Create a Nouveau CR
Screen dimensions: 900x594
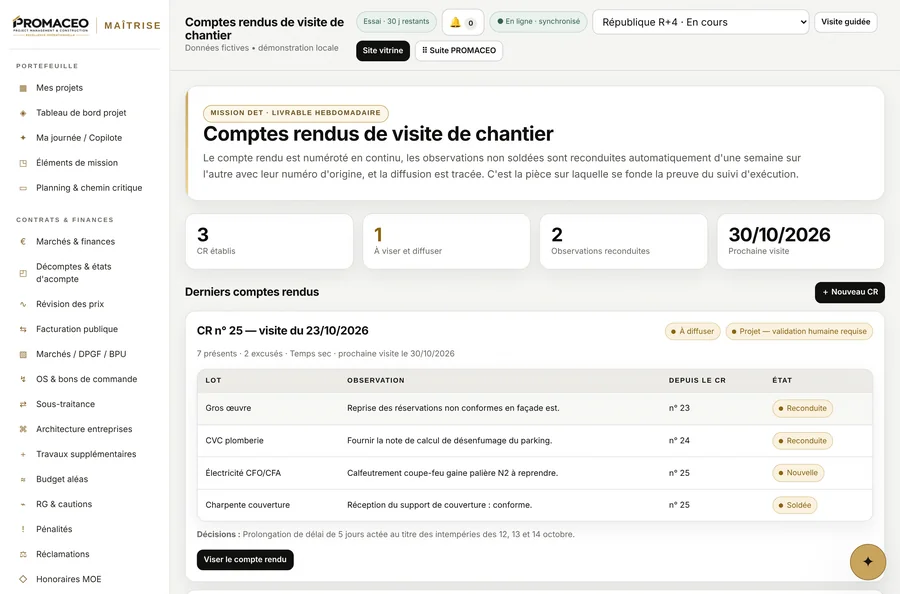849,292
